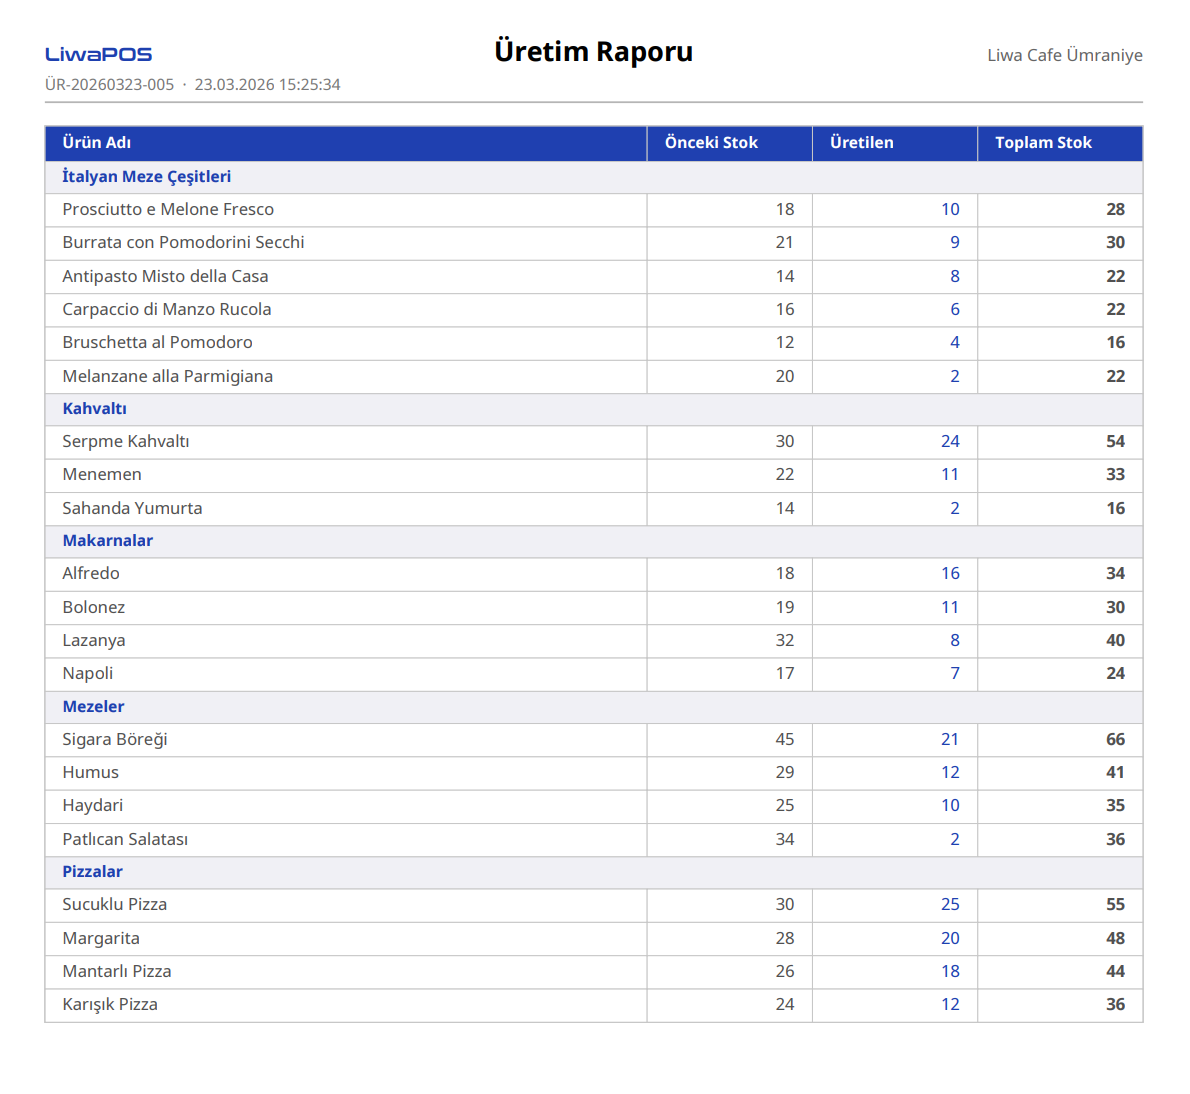Select the Liwa Cafe Ümraniye branch name
Screen dimensions: 1190x1094
pyautogui.click(x=1064, y=55)
